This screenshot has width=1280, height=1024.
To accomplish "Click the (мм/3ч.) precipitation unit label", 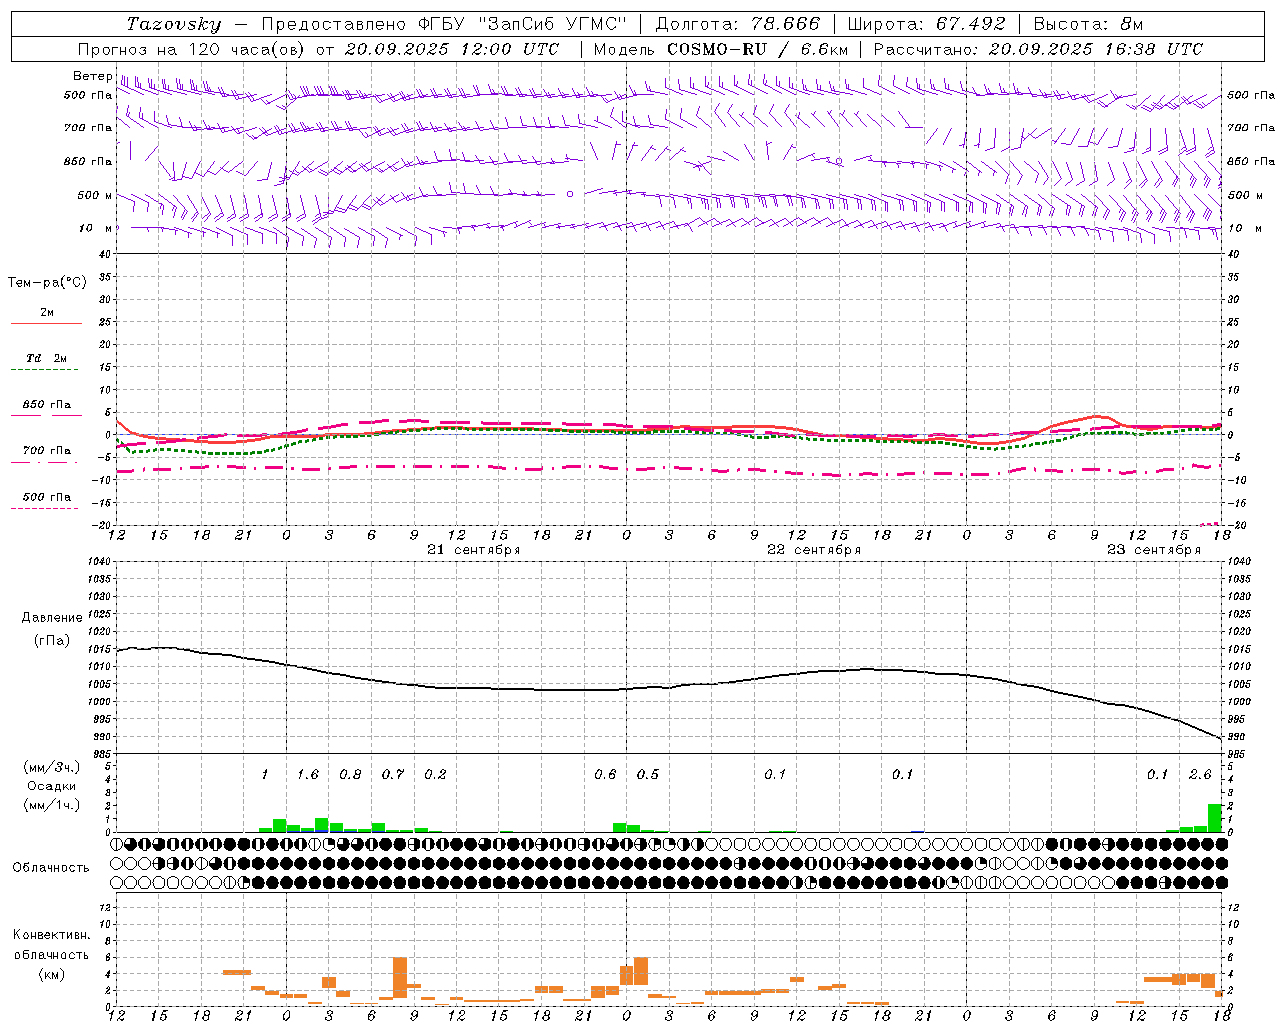I will pos(52,767).
